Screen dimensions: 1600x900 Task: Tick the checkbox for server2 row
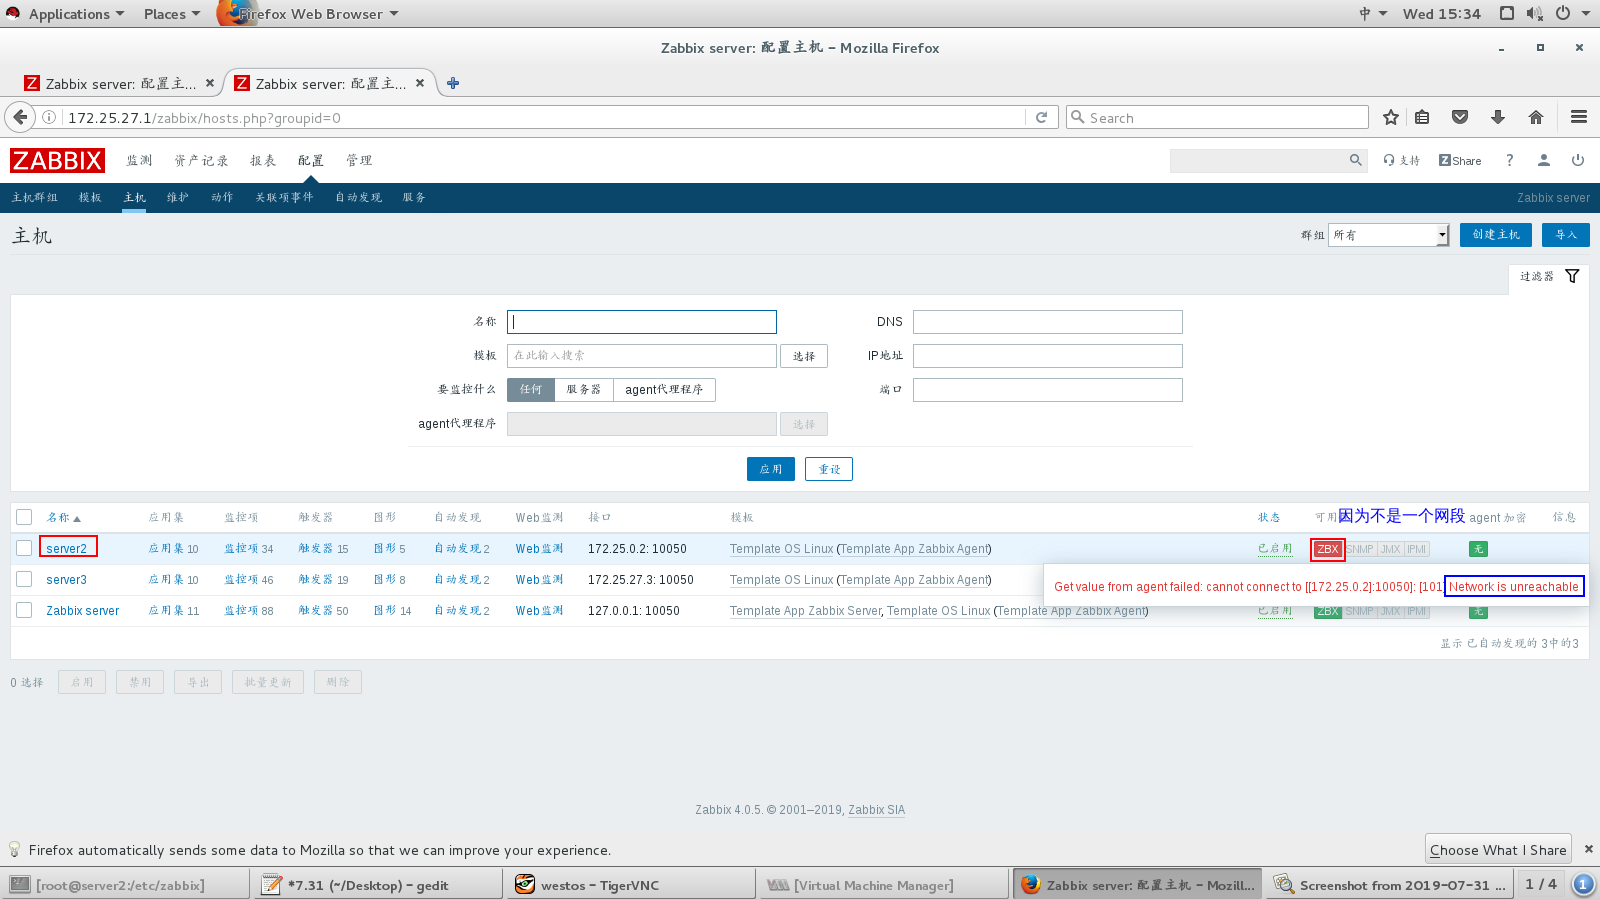tap(24, 548)
